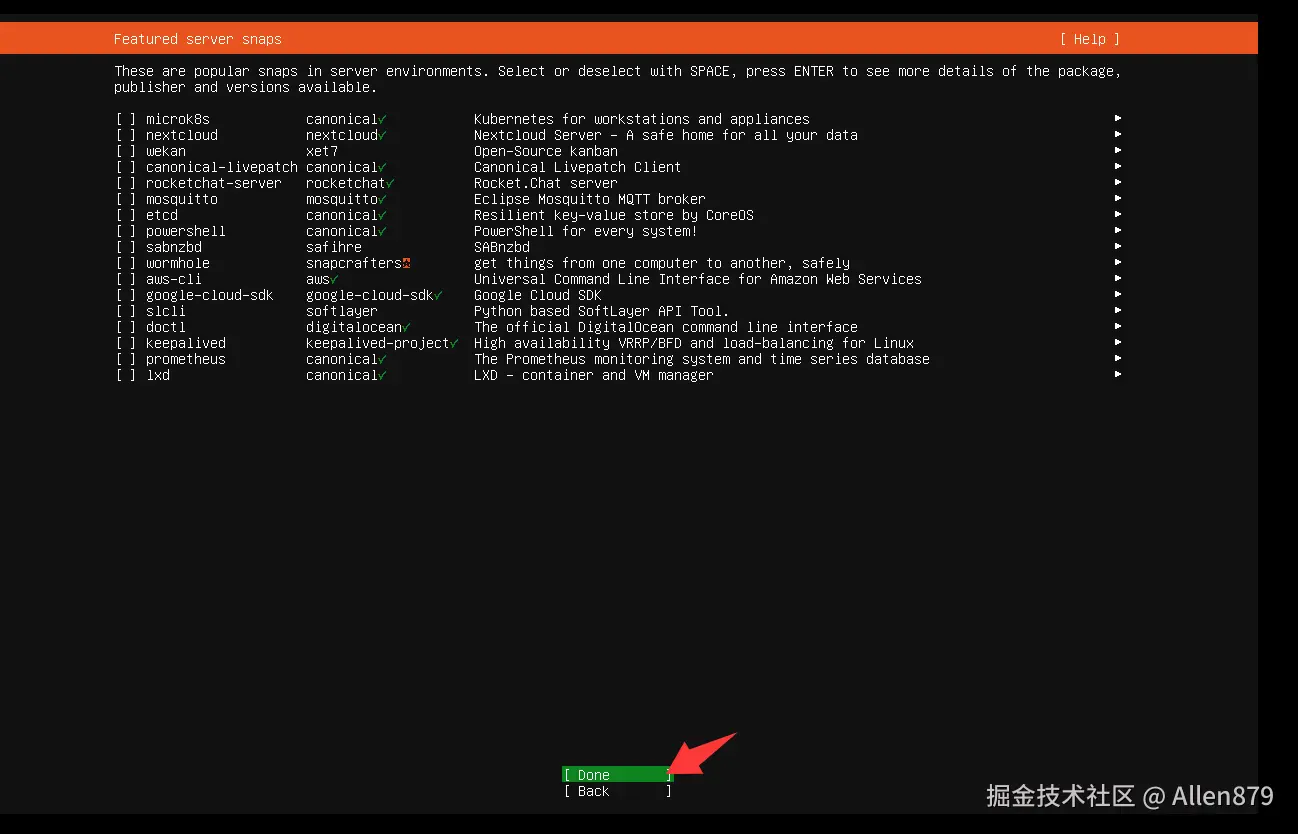Image resolution: width=1298 pixels, height=834 pixels.
Task: Go back with the Back button
Action: [617, 791]
